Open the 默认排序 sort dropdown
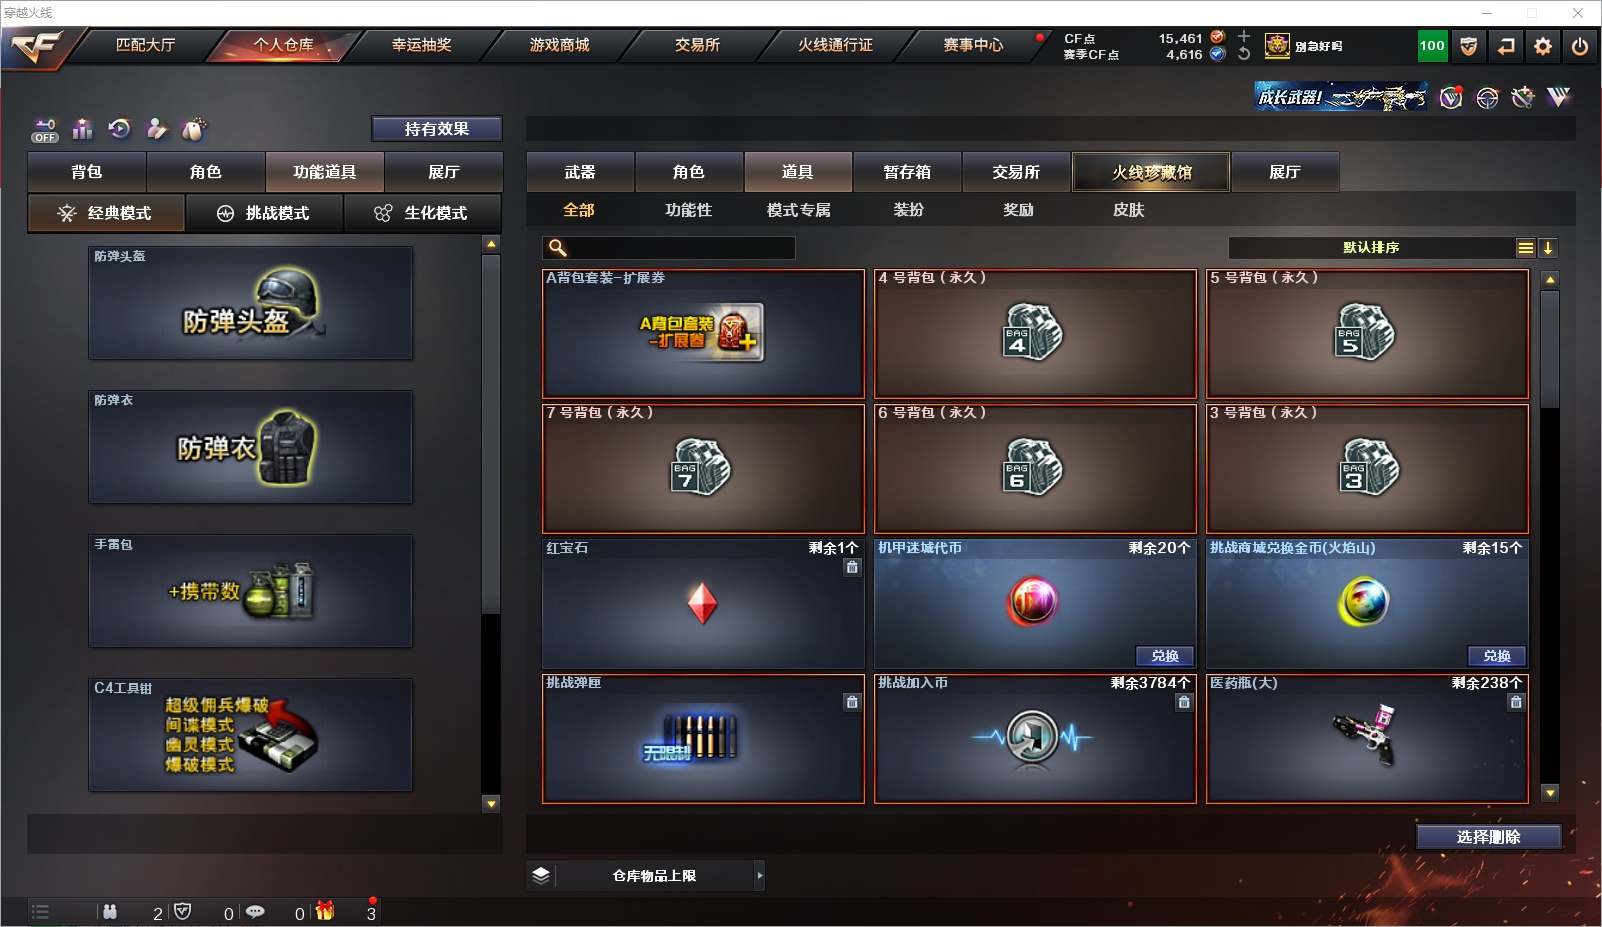The width and height of the screenshot is (1602, 927). point(1371,248)
